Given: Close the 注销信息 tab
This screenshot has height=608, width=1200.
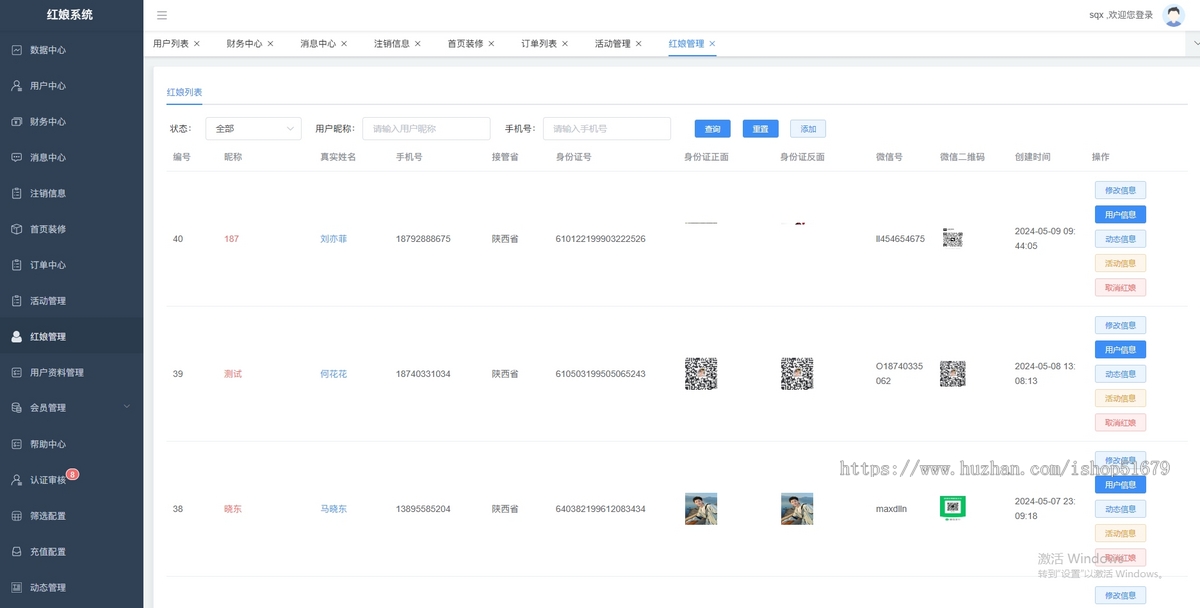Looking at the screenshot, I should coord(418,44).
